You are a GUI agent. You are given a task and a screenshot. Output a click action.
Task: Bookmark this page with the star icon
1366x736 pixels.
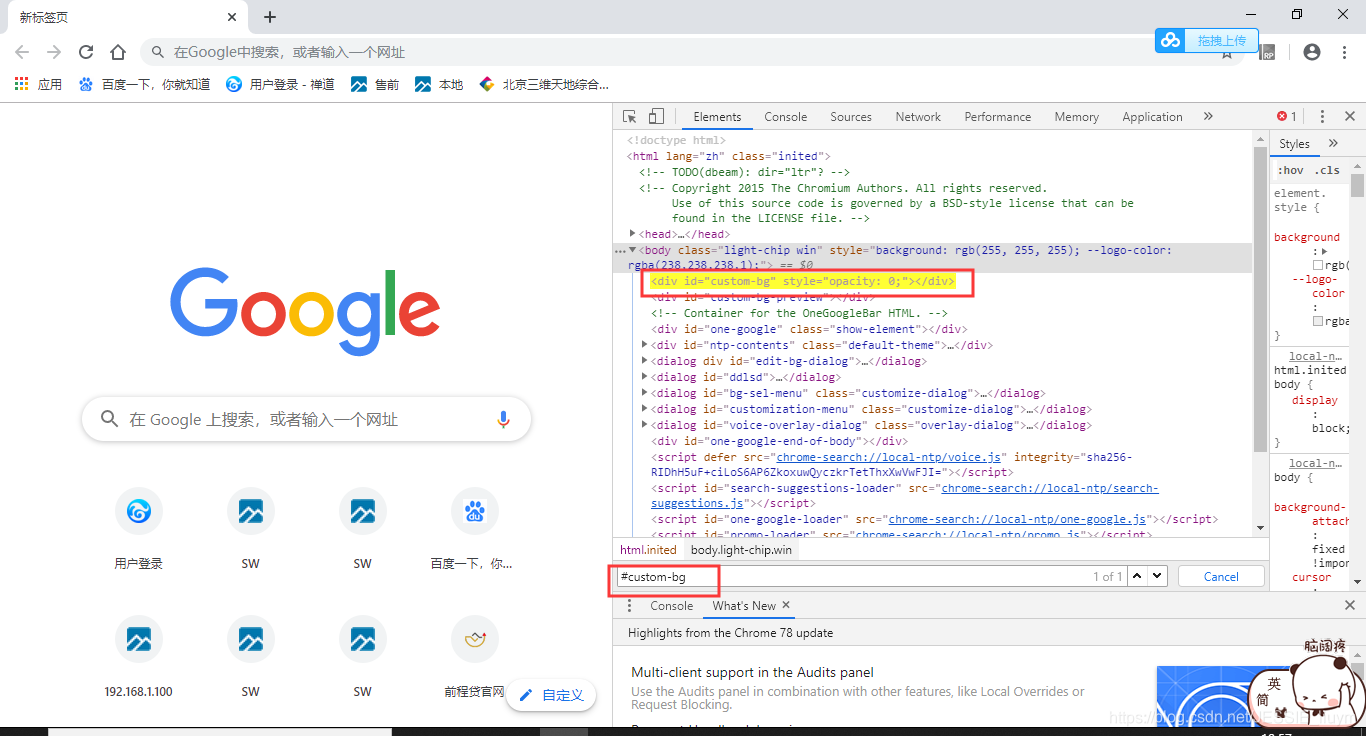(1226, 54)
